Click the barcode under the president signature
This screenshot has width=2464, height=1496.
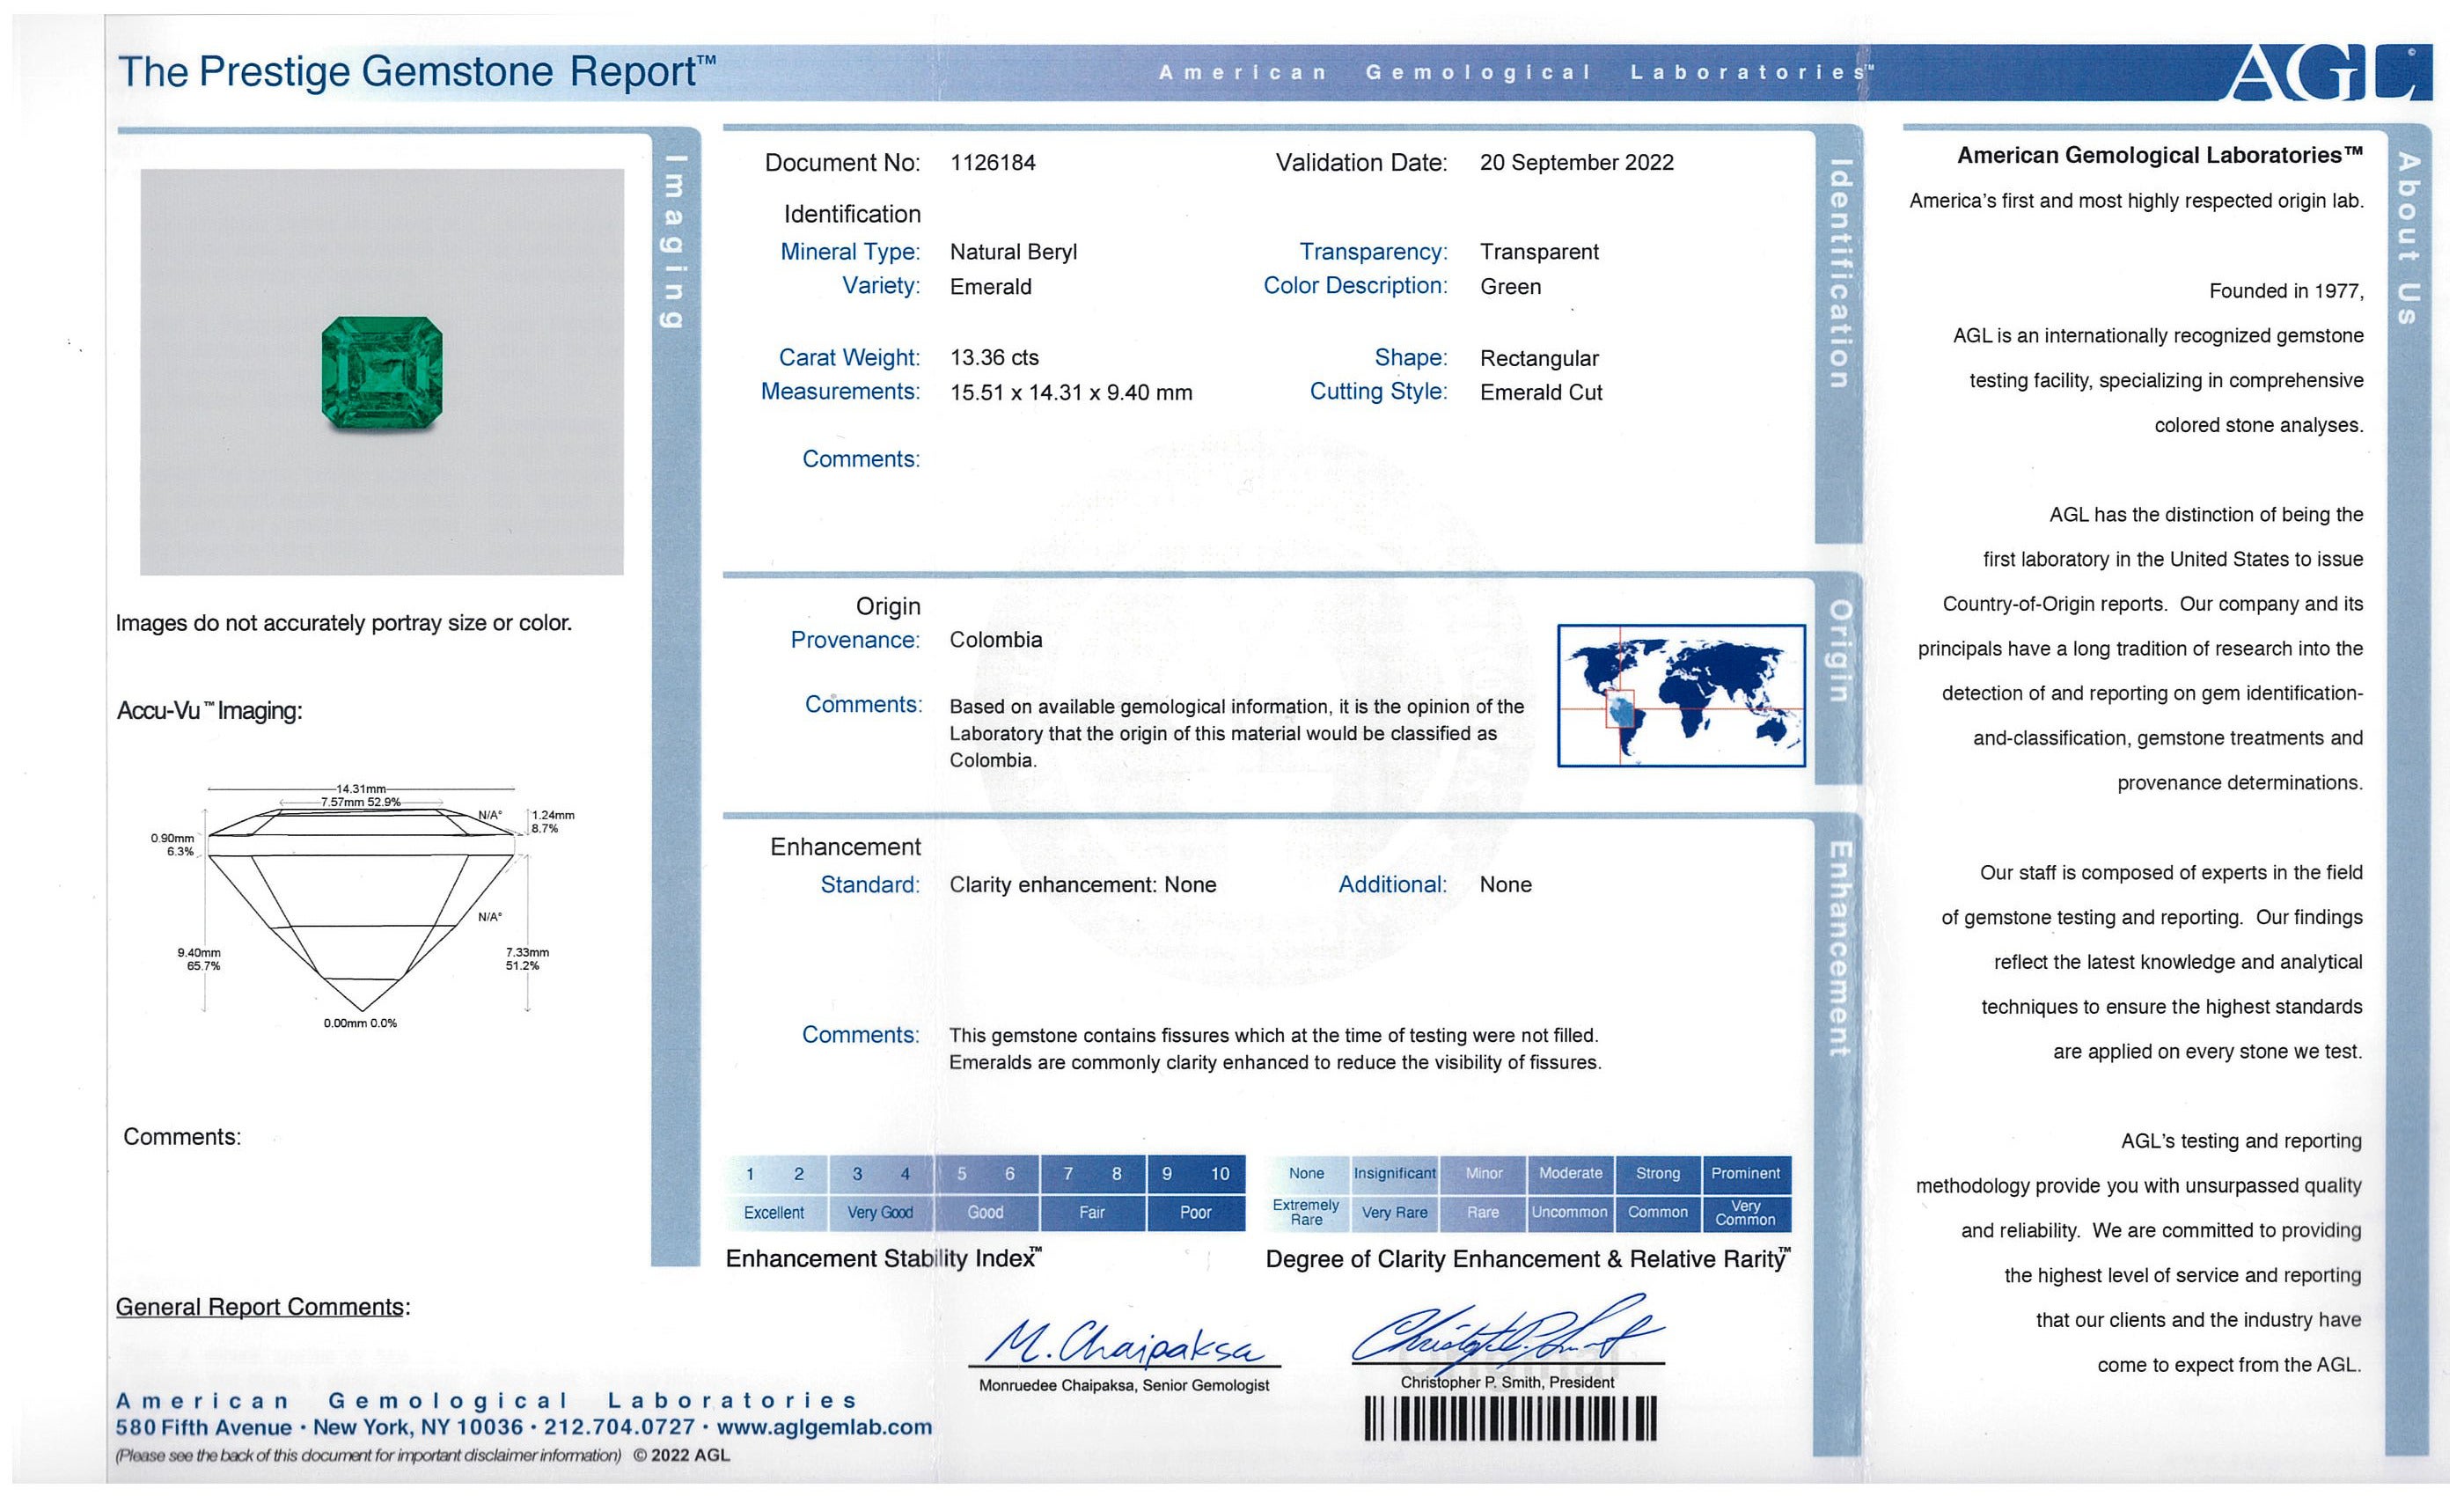1510,1418
